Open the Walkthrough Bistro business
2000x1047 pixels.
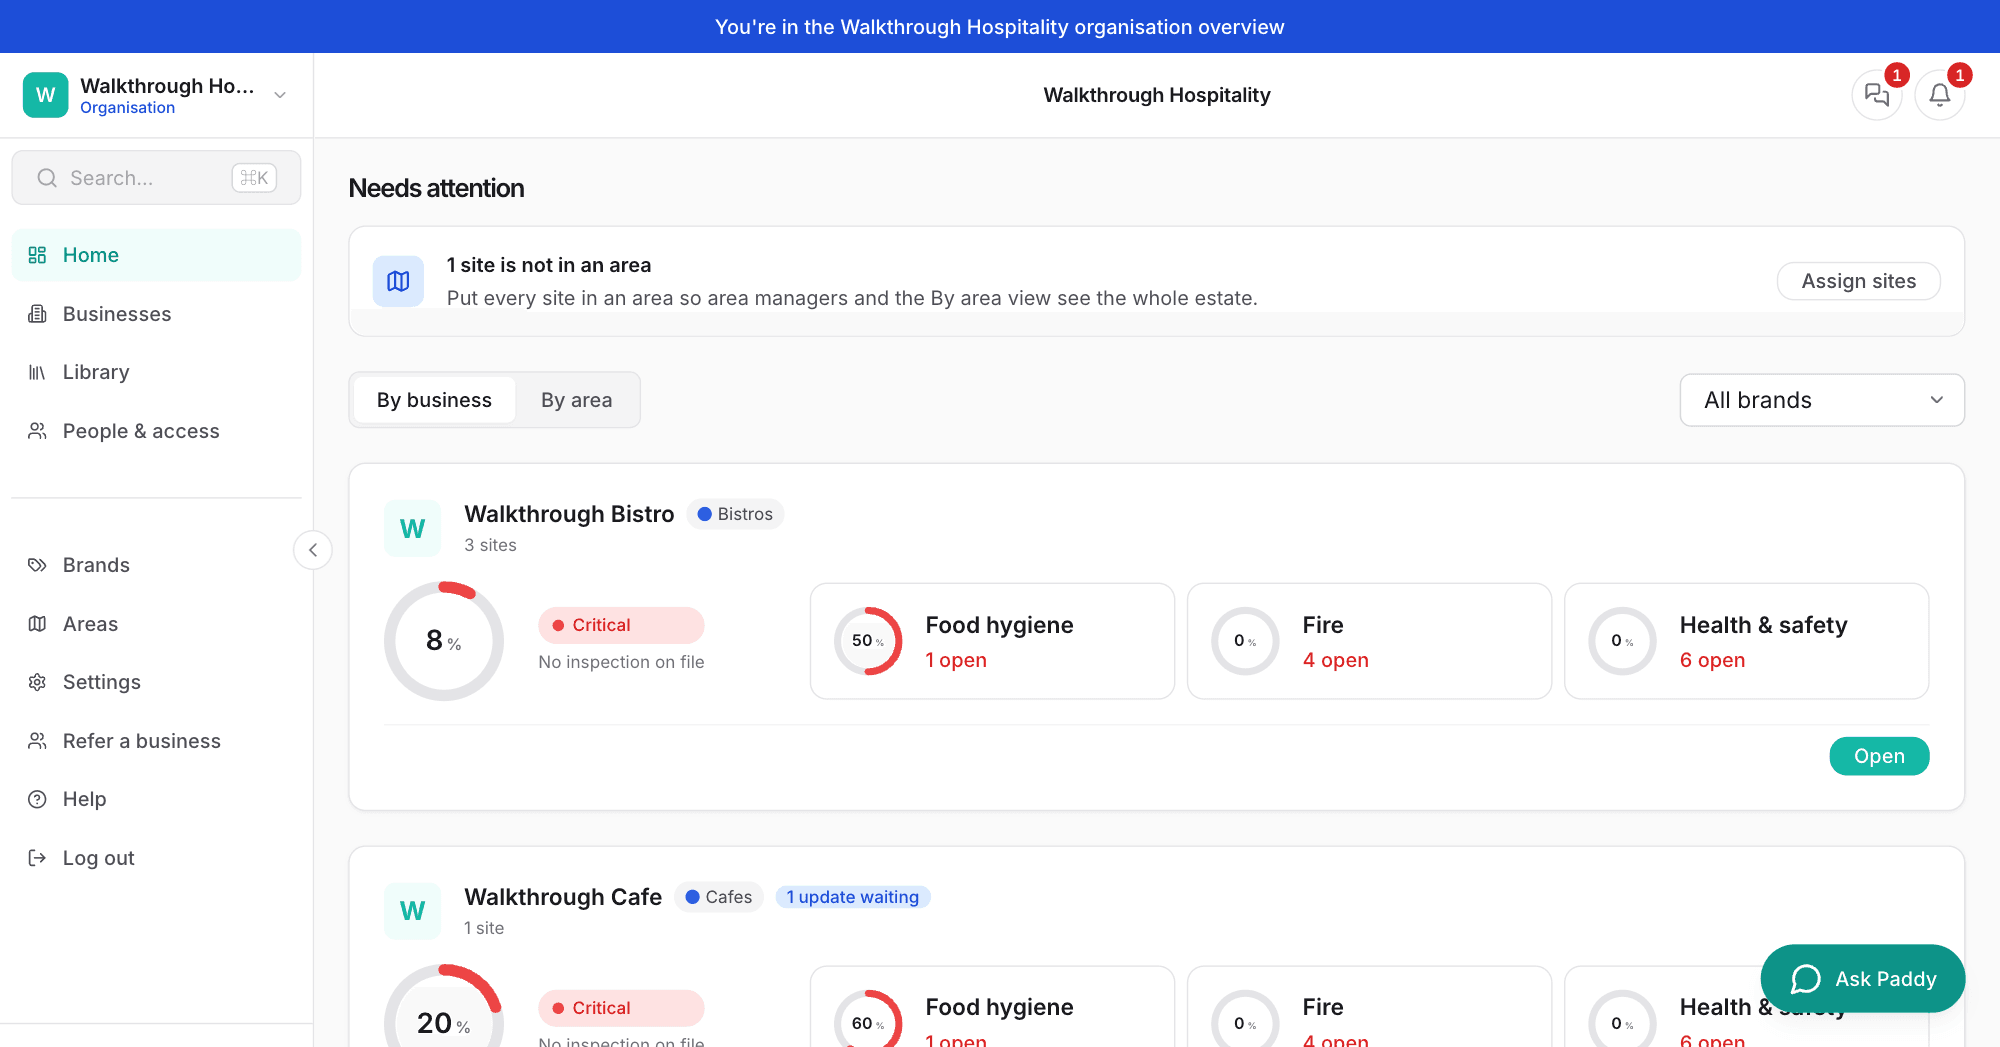click(1879, 756)
